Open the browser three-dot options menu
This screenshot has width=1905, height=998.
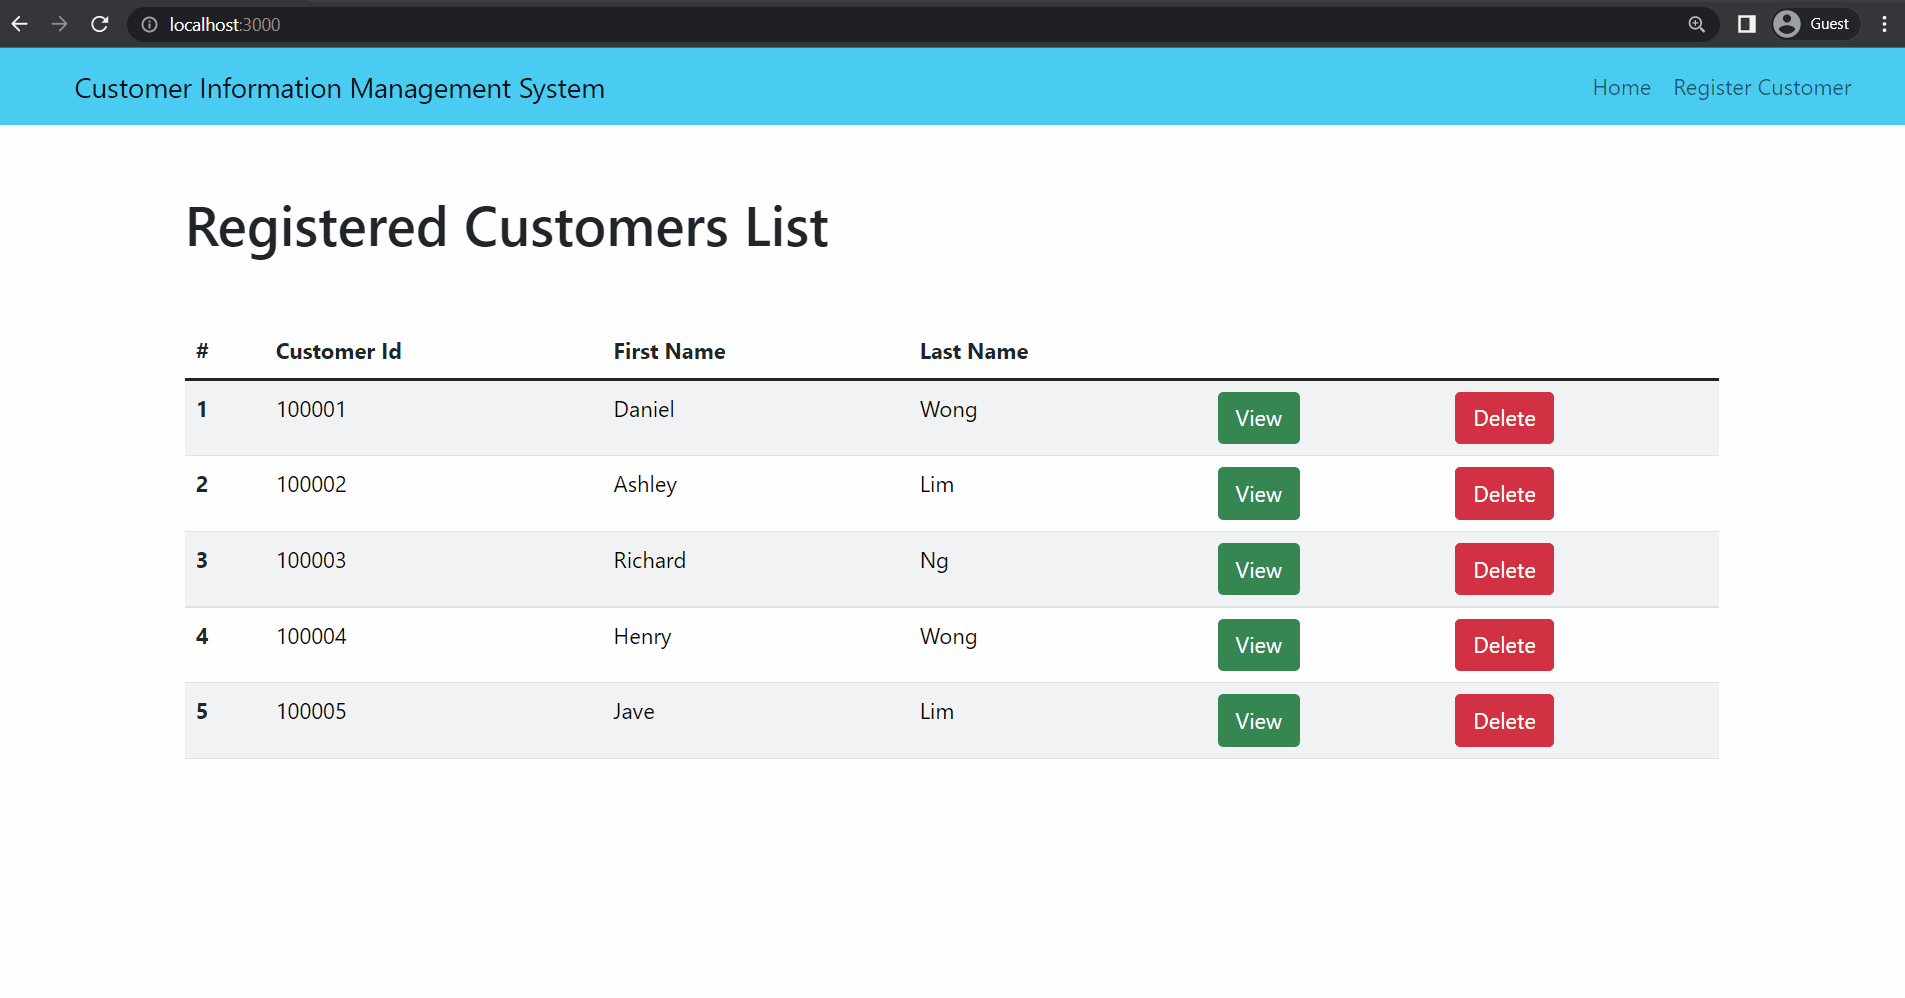click(1885, 24)
